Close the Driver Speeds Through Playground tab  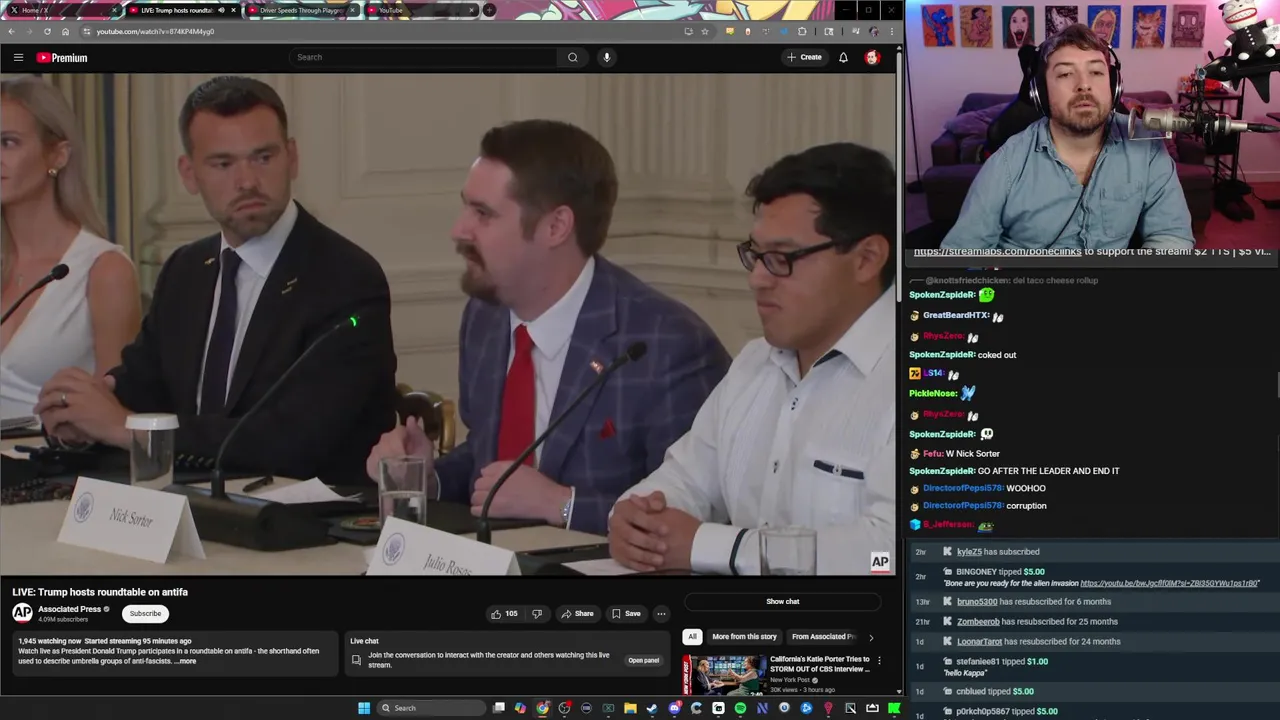pyautogui.click(x=352, y=10)
